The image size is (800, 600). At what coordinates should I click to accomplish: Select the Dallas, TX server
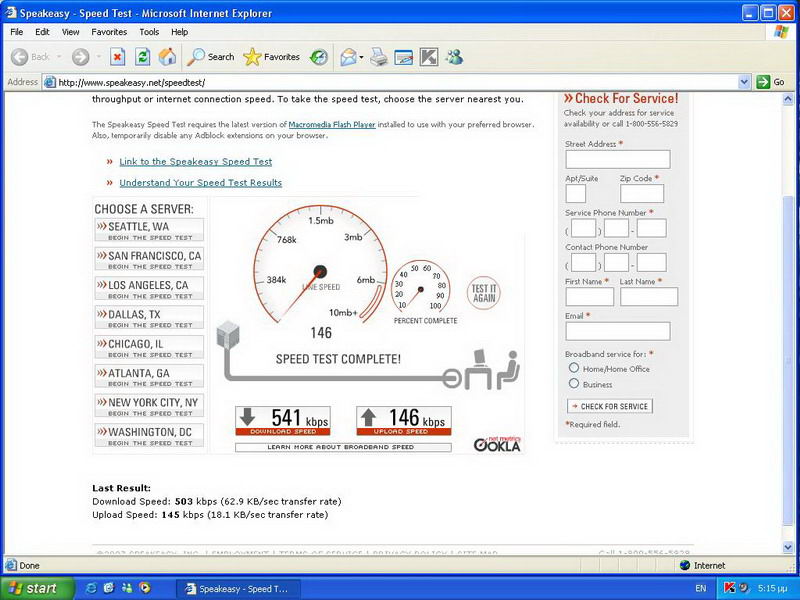[149, 317]
